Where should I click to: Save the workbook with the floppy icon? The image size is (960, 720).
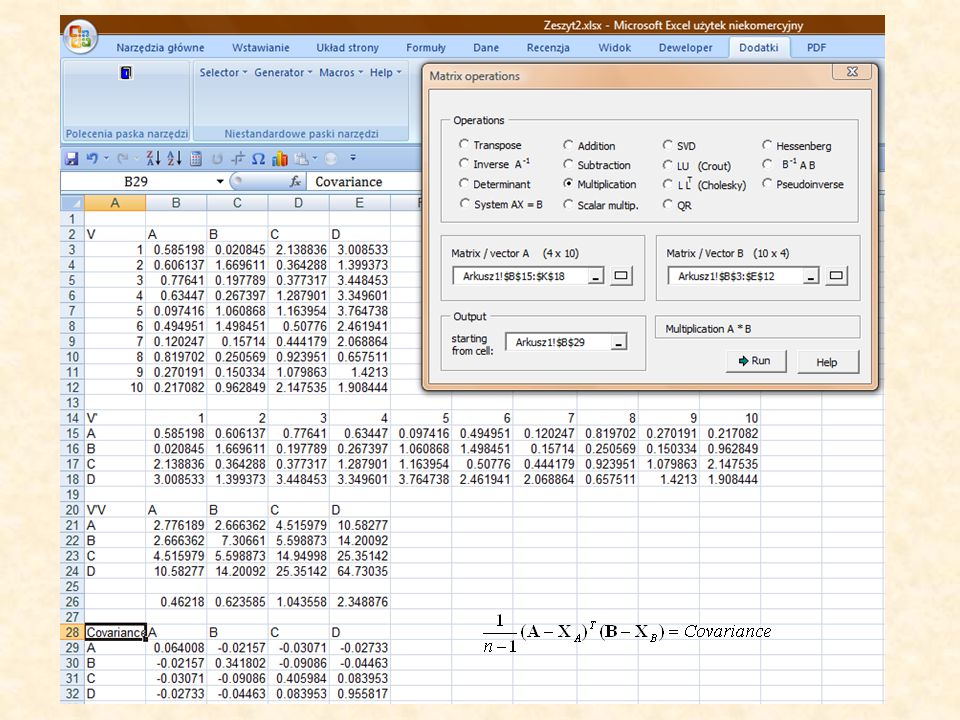pos(72,159)
